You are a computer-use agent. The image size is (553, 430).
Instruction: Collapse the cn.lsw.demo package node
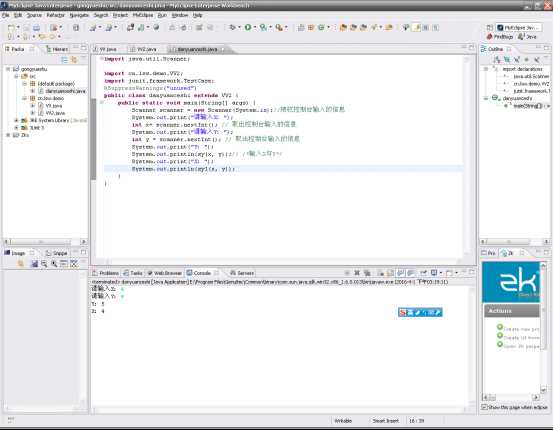[x=24, y=98]
